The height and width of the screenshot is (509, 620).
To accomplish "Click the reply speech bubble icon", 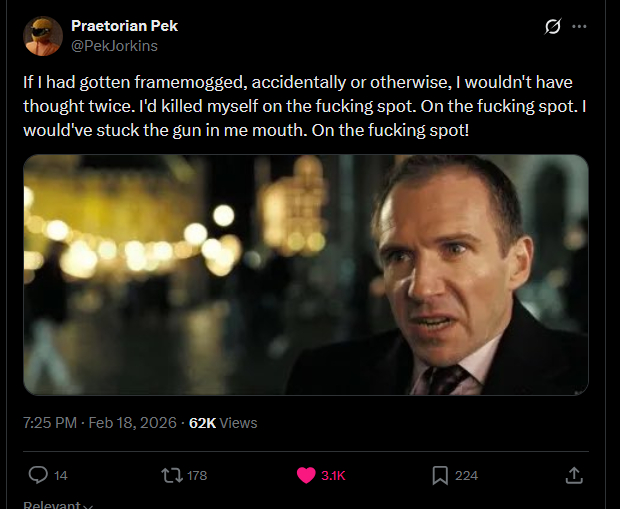I will (38, 475).
